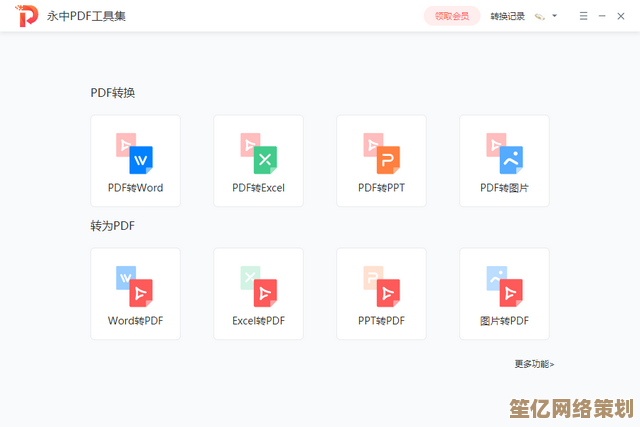Click the PPT转PDF label text

(382, 321)
